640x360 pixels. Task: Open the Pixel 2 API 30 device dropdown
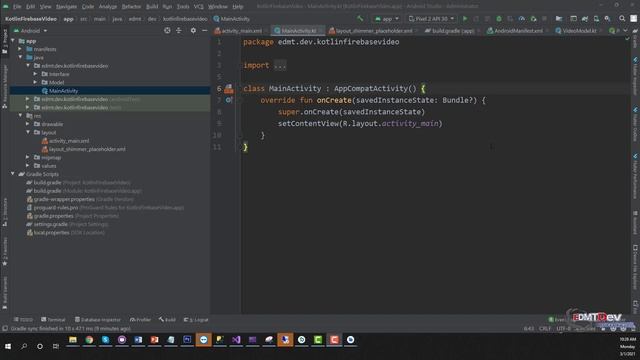[x=431, y=19]
